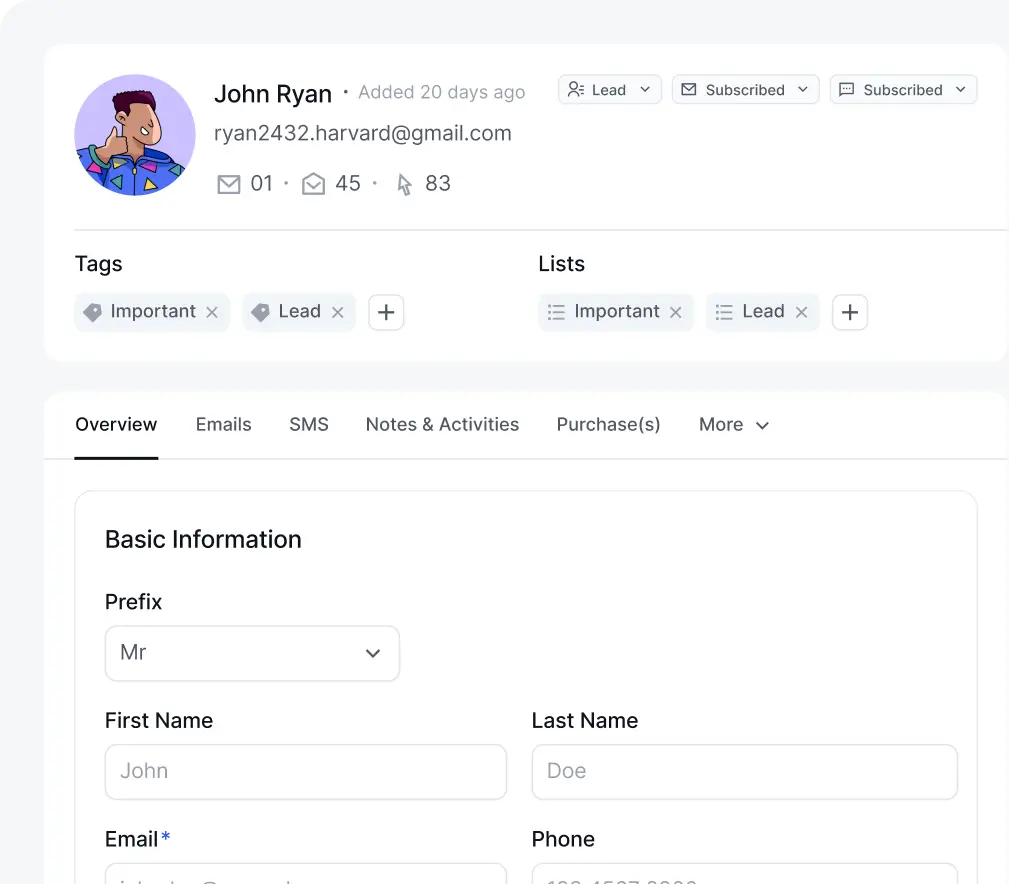Screen dimensions: 1009x884
Task: Switch to the Emails tab
Action: click(223, 425)
